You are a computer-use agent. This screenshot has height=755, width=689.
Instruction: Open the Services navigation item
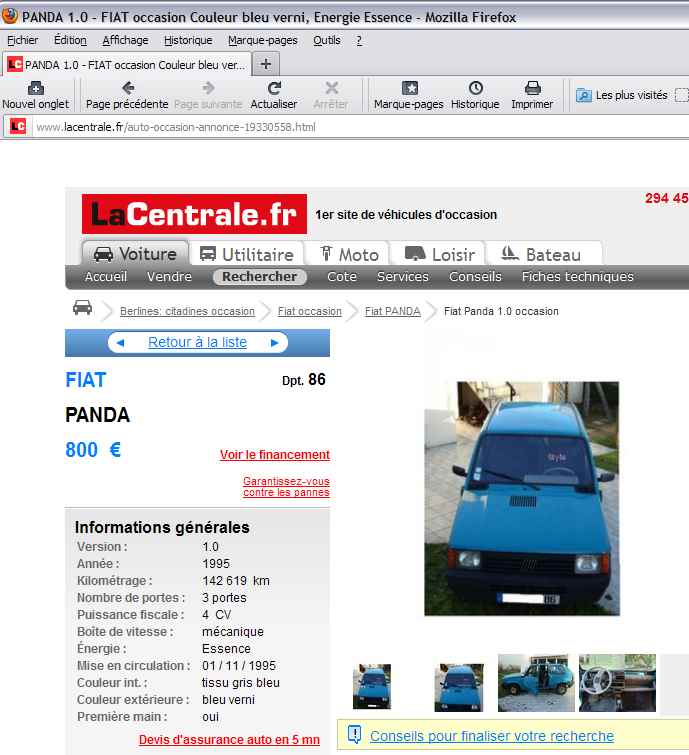[403, 276]
